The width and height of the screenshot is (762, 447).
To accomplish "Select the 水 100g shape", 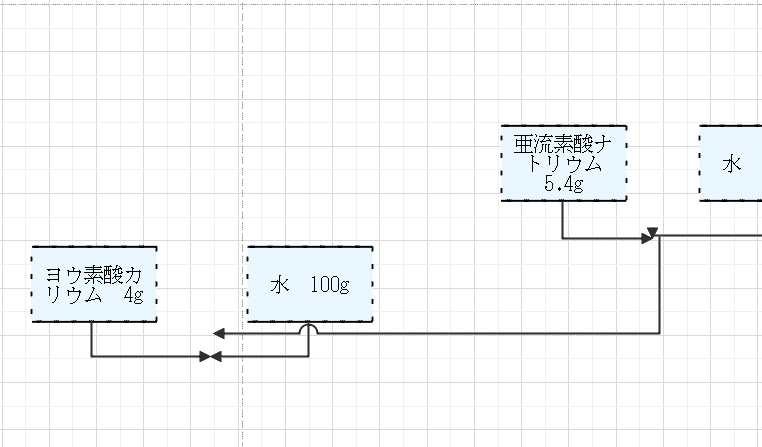I will click(310, 284).
